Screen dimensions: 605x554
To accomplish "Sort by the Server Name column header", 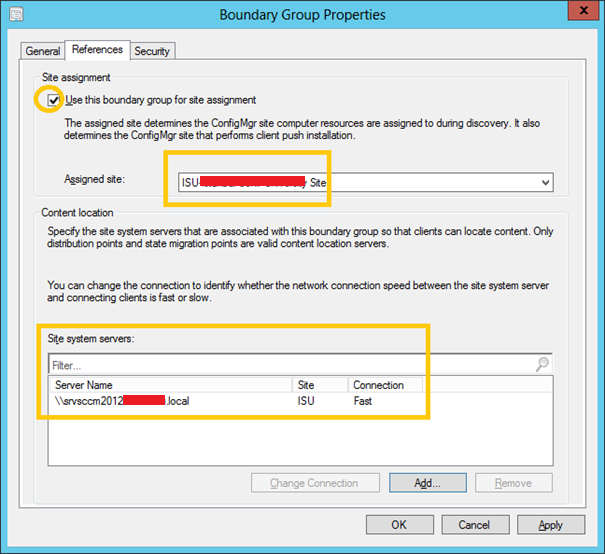I will pos(170,385).
